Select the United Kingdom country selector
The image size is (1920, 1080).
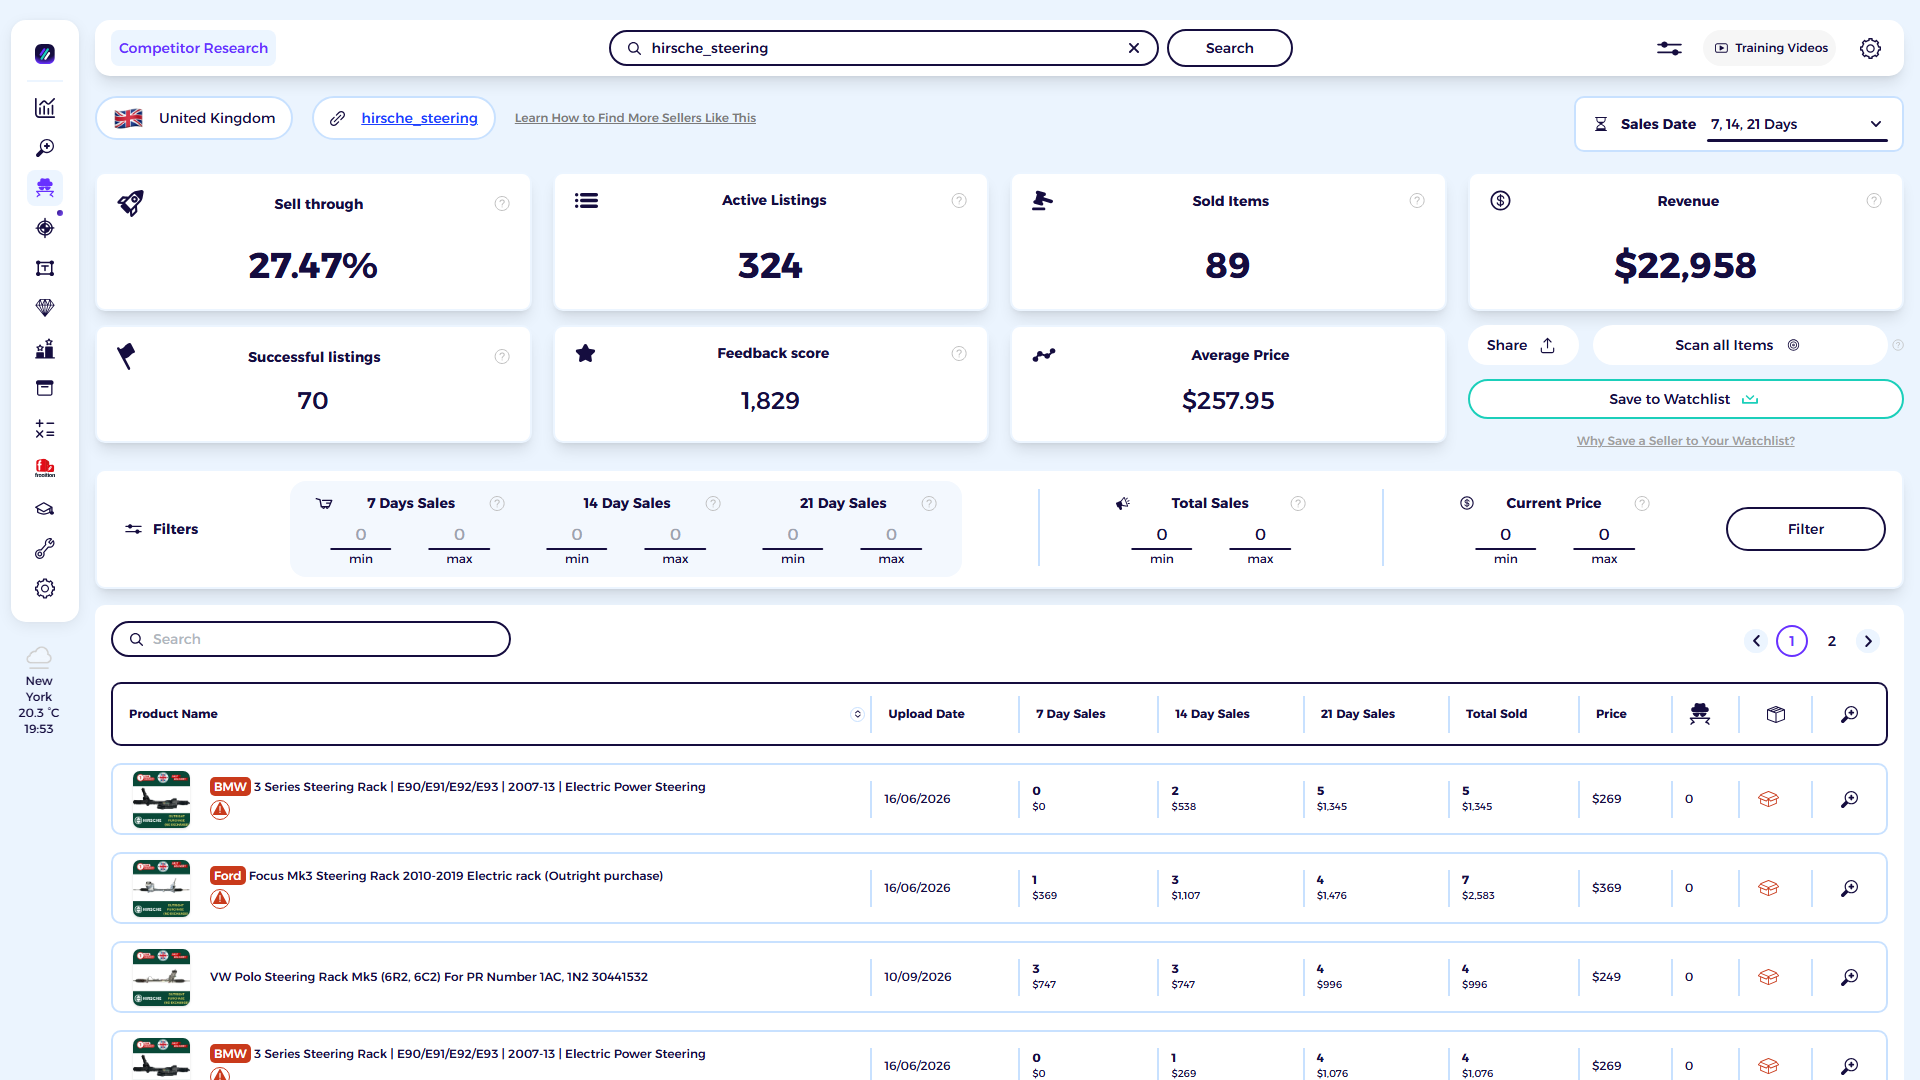pos(194,118)
